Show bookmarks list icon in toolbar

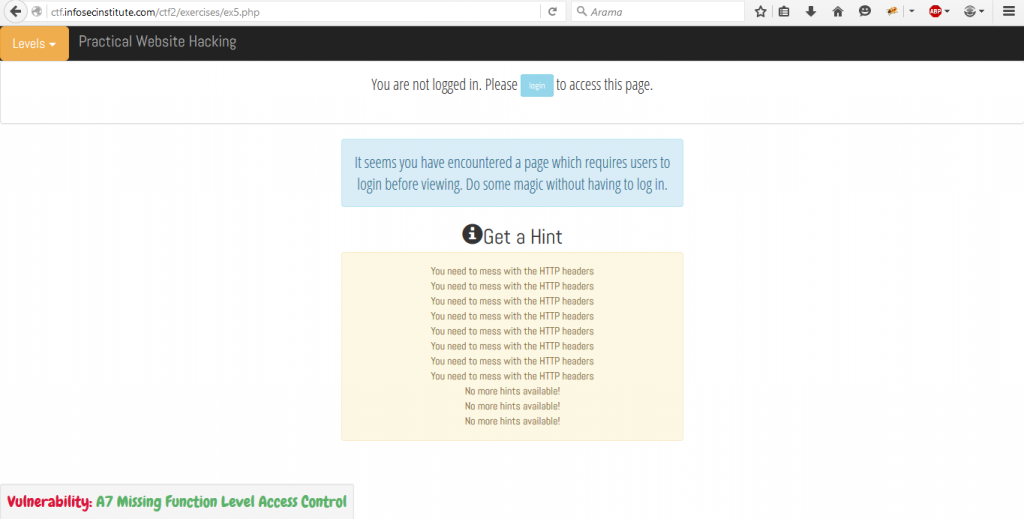(785, 12)
